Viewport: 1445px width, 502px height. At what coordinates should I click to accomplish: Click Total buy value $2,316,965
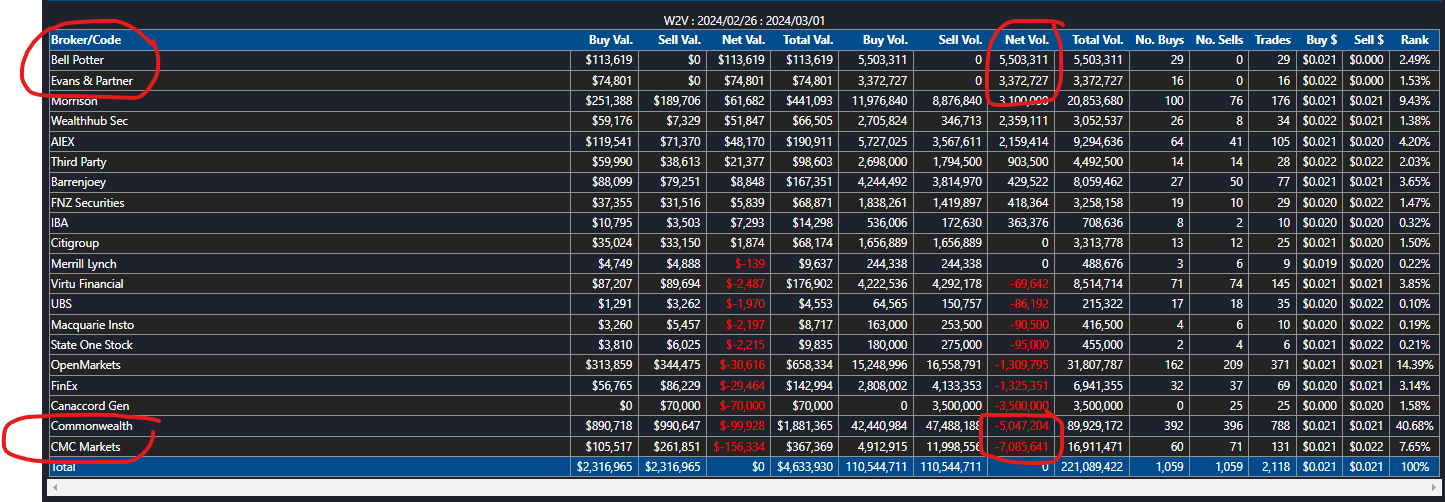[605, 467]
